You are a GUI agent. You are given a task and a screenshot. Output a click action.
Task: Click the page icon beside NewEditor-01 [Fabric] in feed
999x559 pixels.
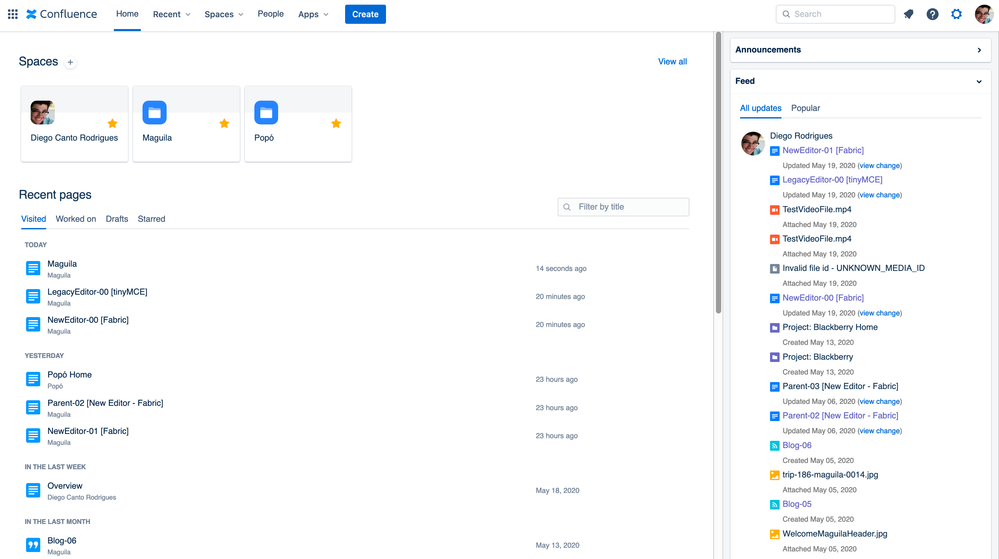(775, 151)
